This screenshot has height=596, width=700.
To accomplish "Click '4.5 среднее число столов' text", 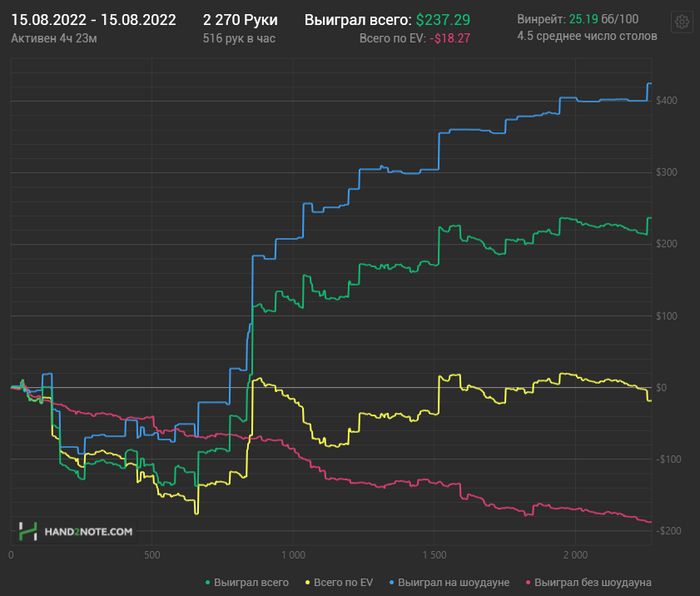I will (x=587, y=36).
